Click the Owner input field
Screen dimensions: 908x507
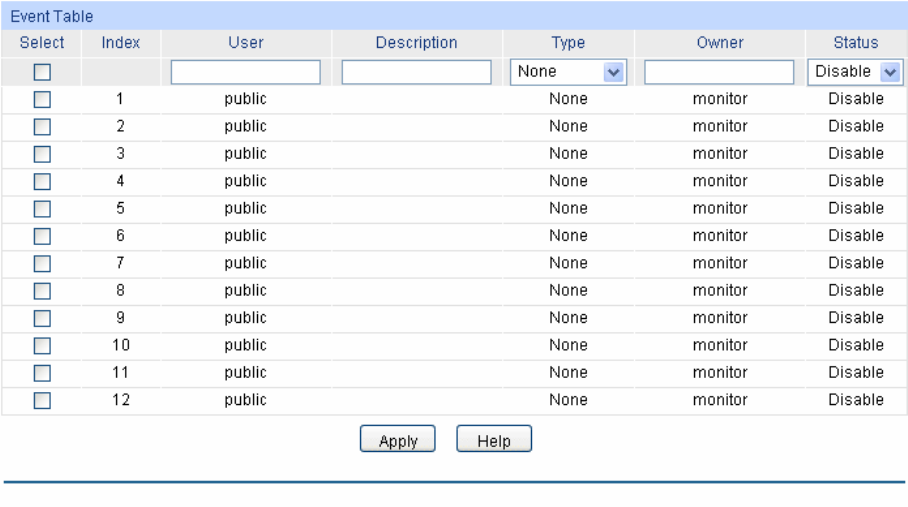[x=719, y=72]
